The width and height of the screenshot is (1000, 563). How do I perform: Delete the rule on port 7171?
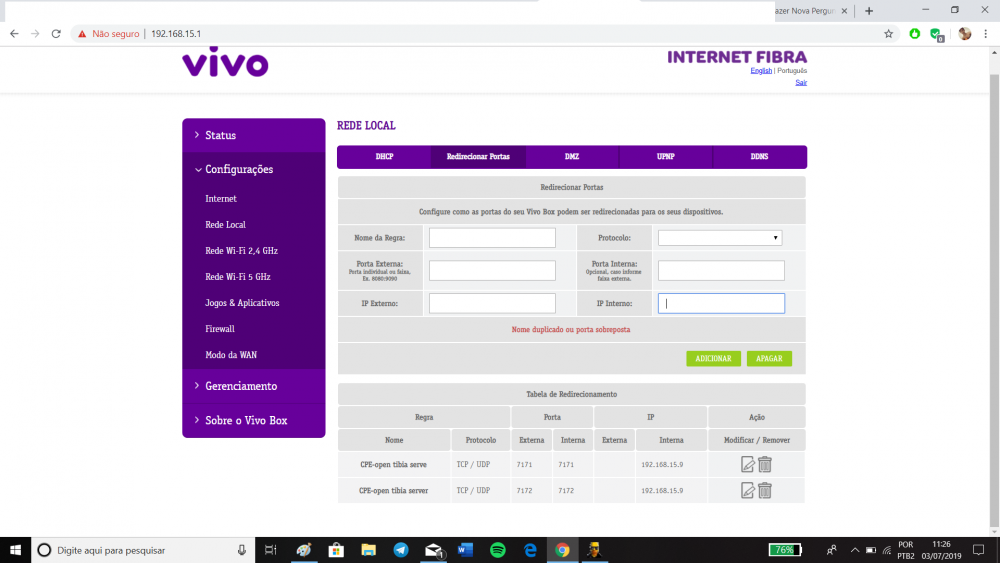(x=765, y=464)
